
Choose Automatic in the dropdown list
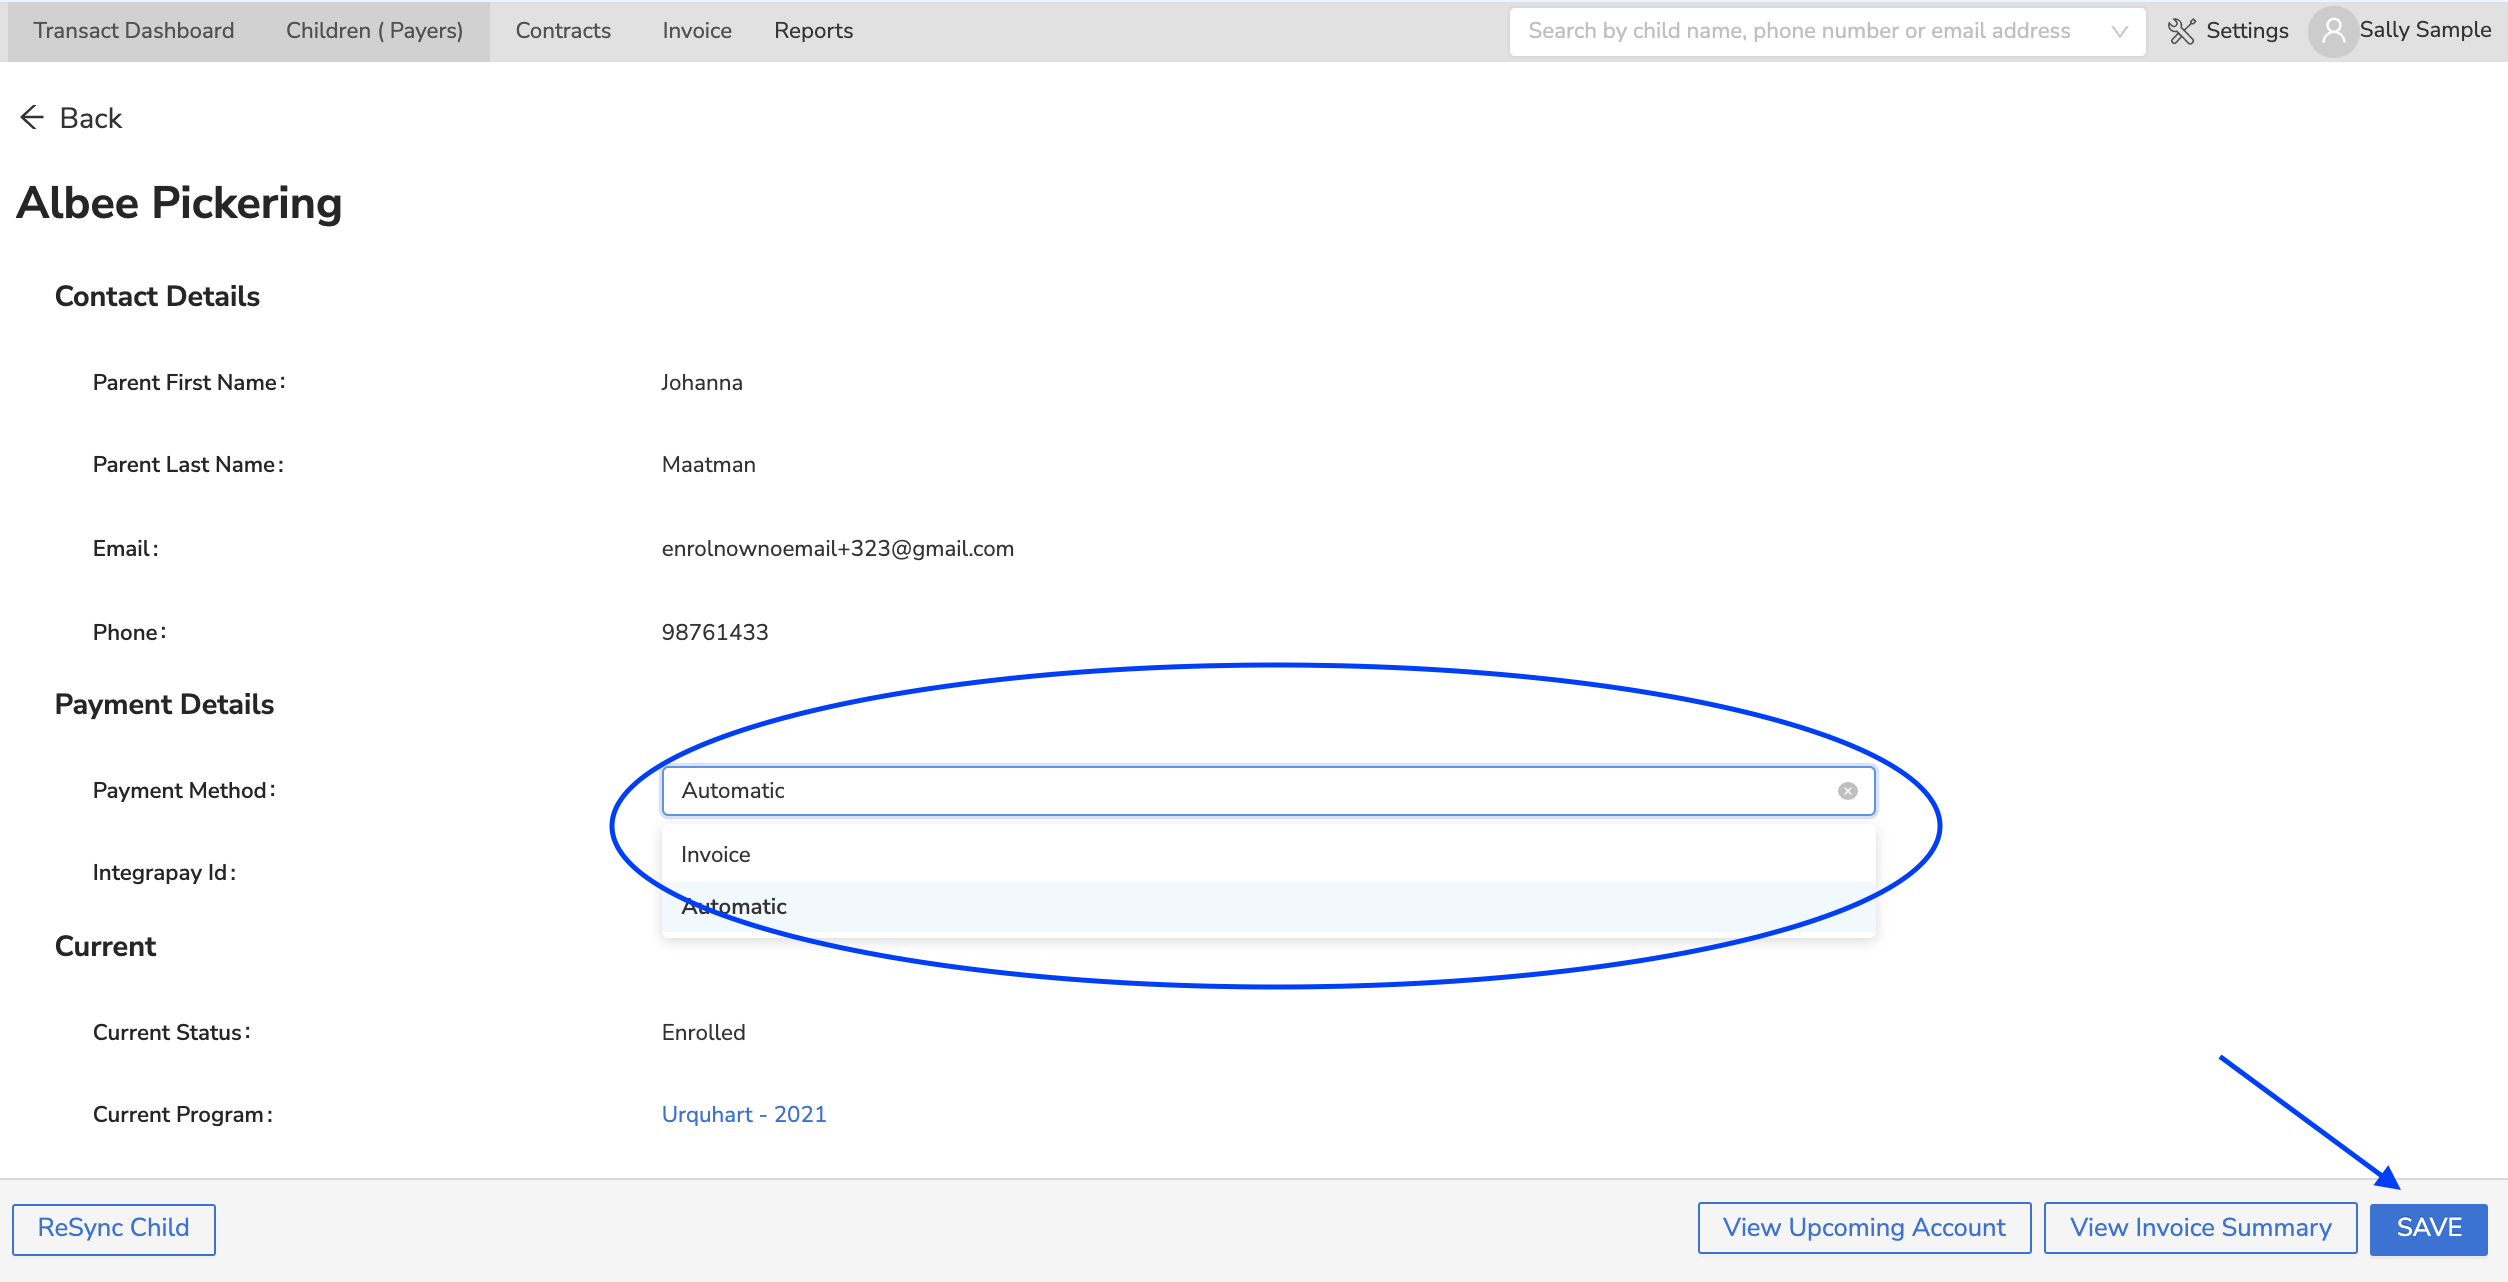[x=736, y=907]
